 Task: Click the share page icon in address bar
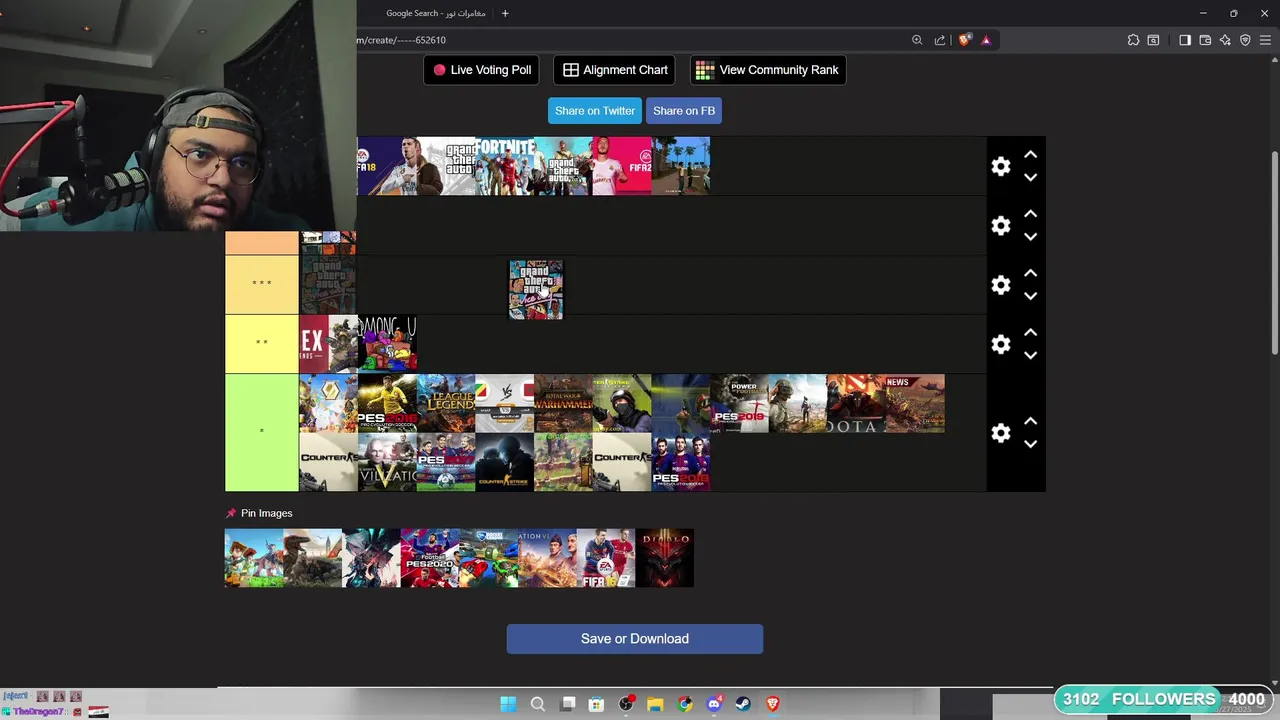point(940,40)
